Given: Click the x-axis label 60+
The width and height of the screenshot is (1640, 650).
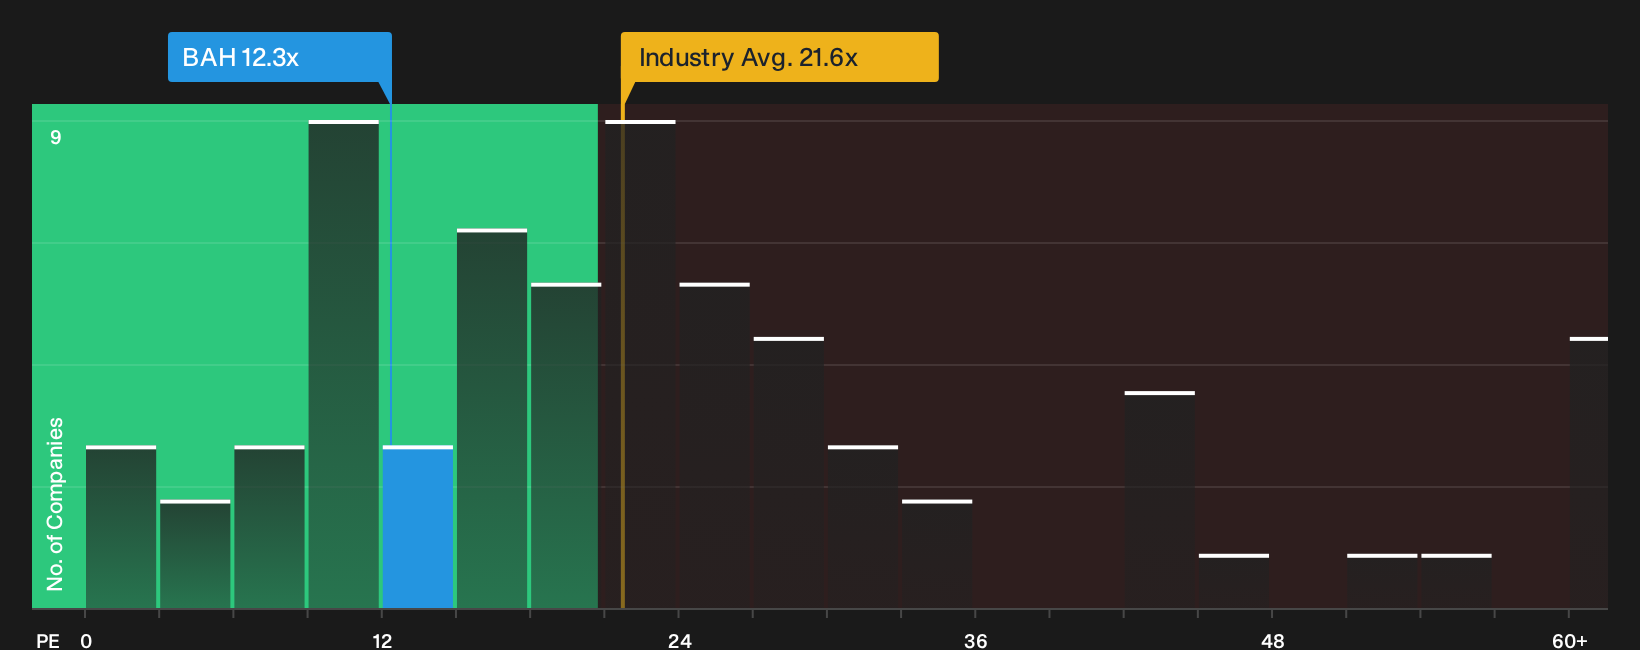Looking at the screenshot, I should tap(1569, 640).
